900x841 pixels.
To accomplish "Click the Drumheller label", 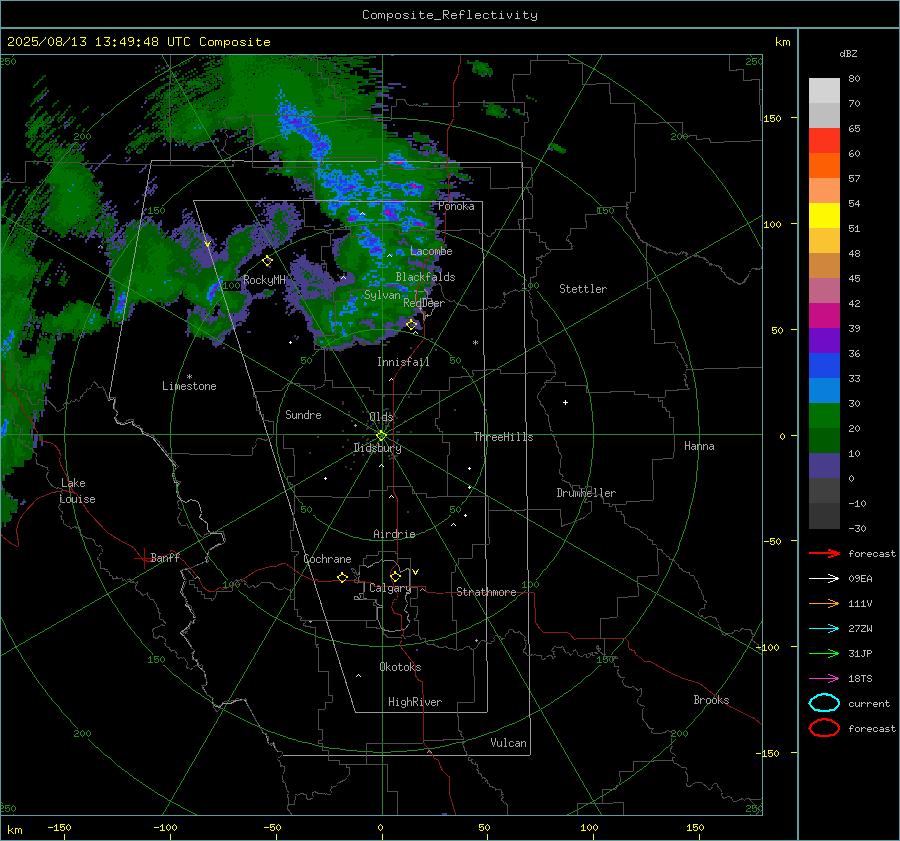I will point(586,493).
